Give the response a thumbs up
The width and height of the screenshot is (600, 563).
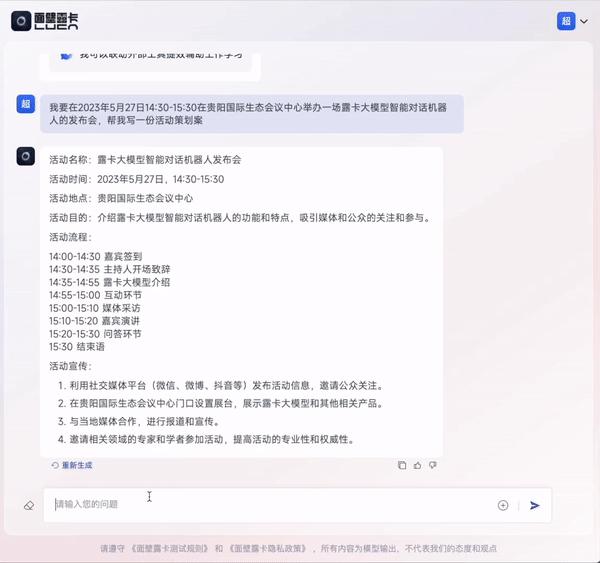pyautogui.click(x=417, y=465)
